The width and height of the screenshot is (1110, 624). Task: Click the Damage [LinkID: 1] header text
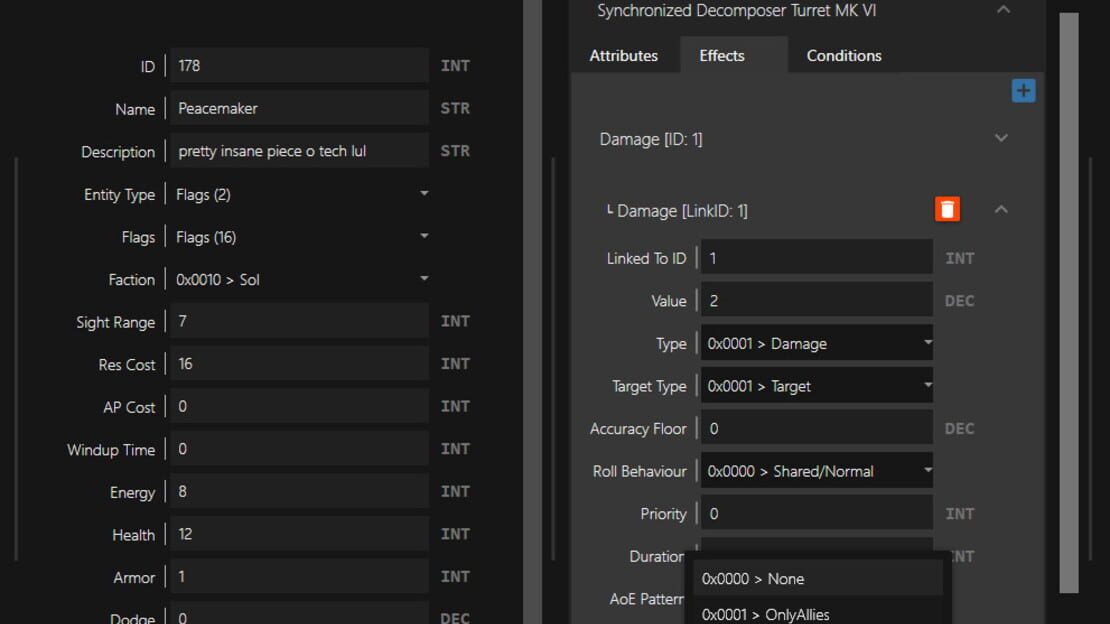(x=682, y=210)
